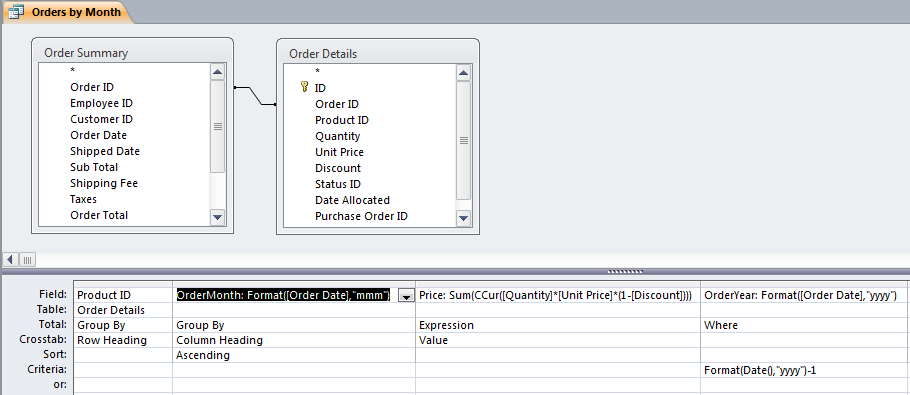Screen dimensions: 910x395
Task: Click the Ascending Sort cell
Action: click(294, 355)
